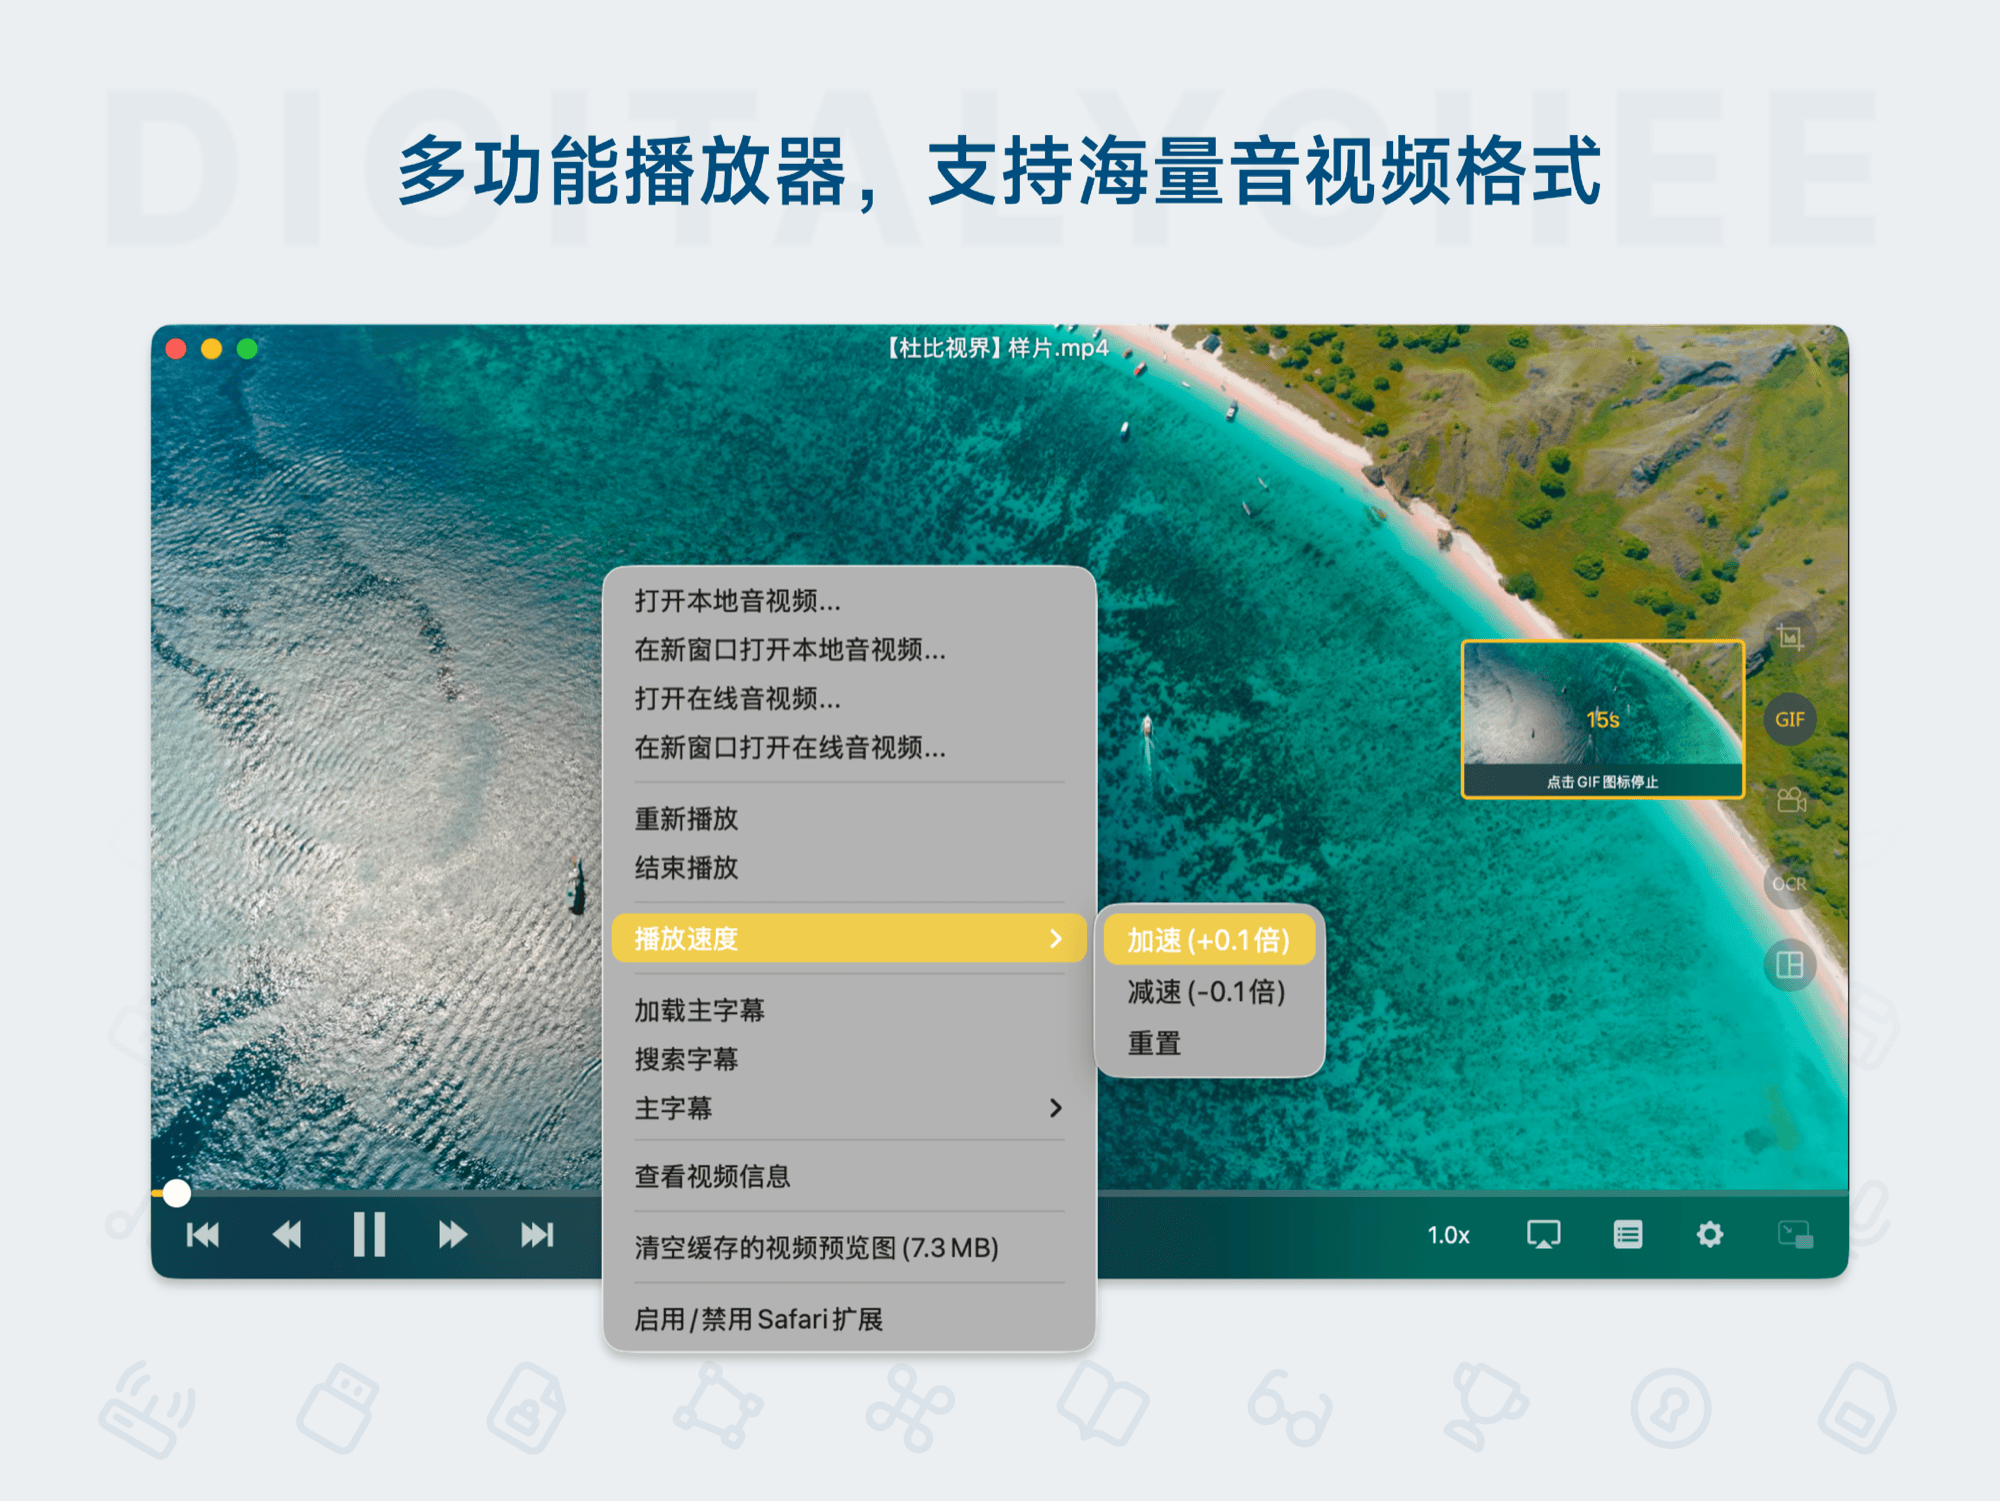Pause the video playback
This screenshot has width=2000, height=1501.
point(368,1234)
